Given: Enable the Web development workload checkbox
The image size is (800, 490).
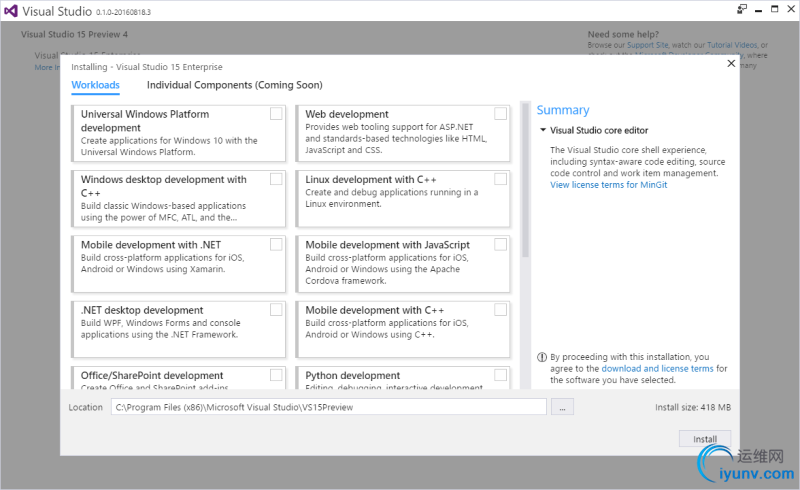Looking at the screenshot, I should click(x=500, y=114).
